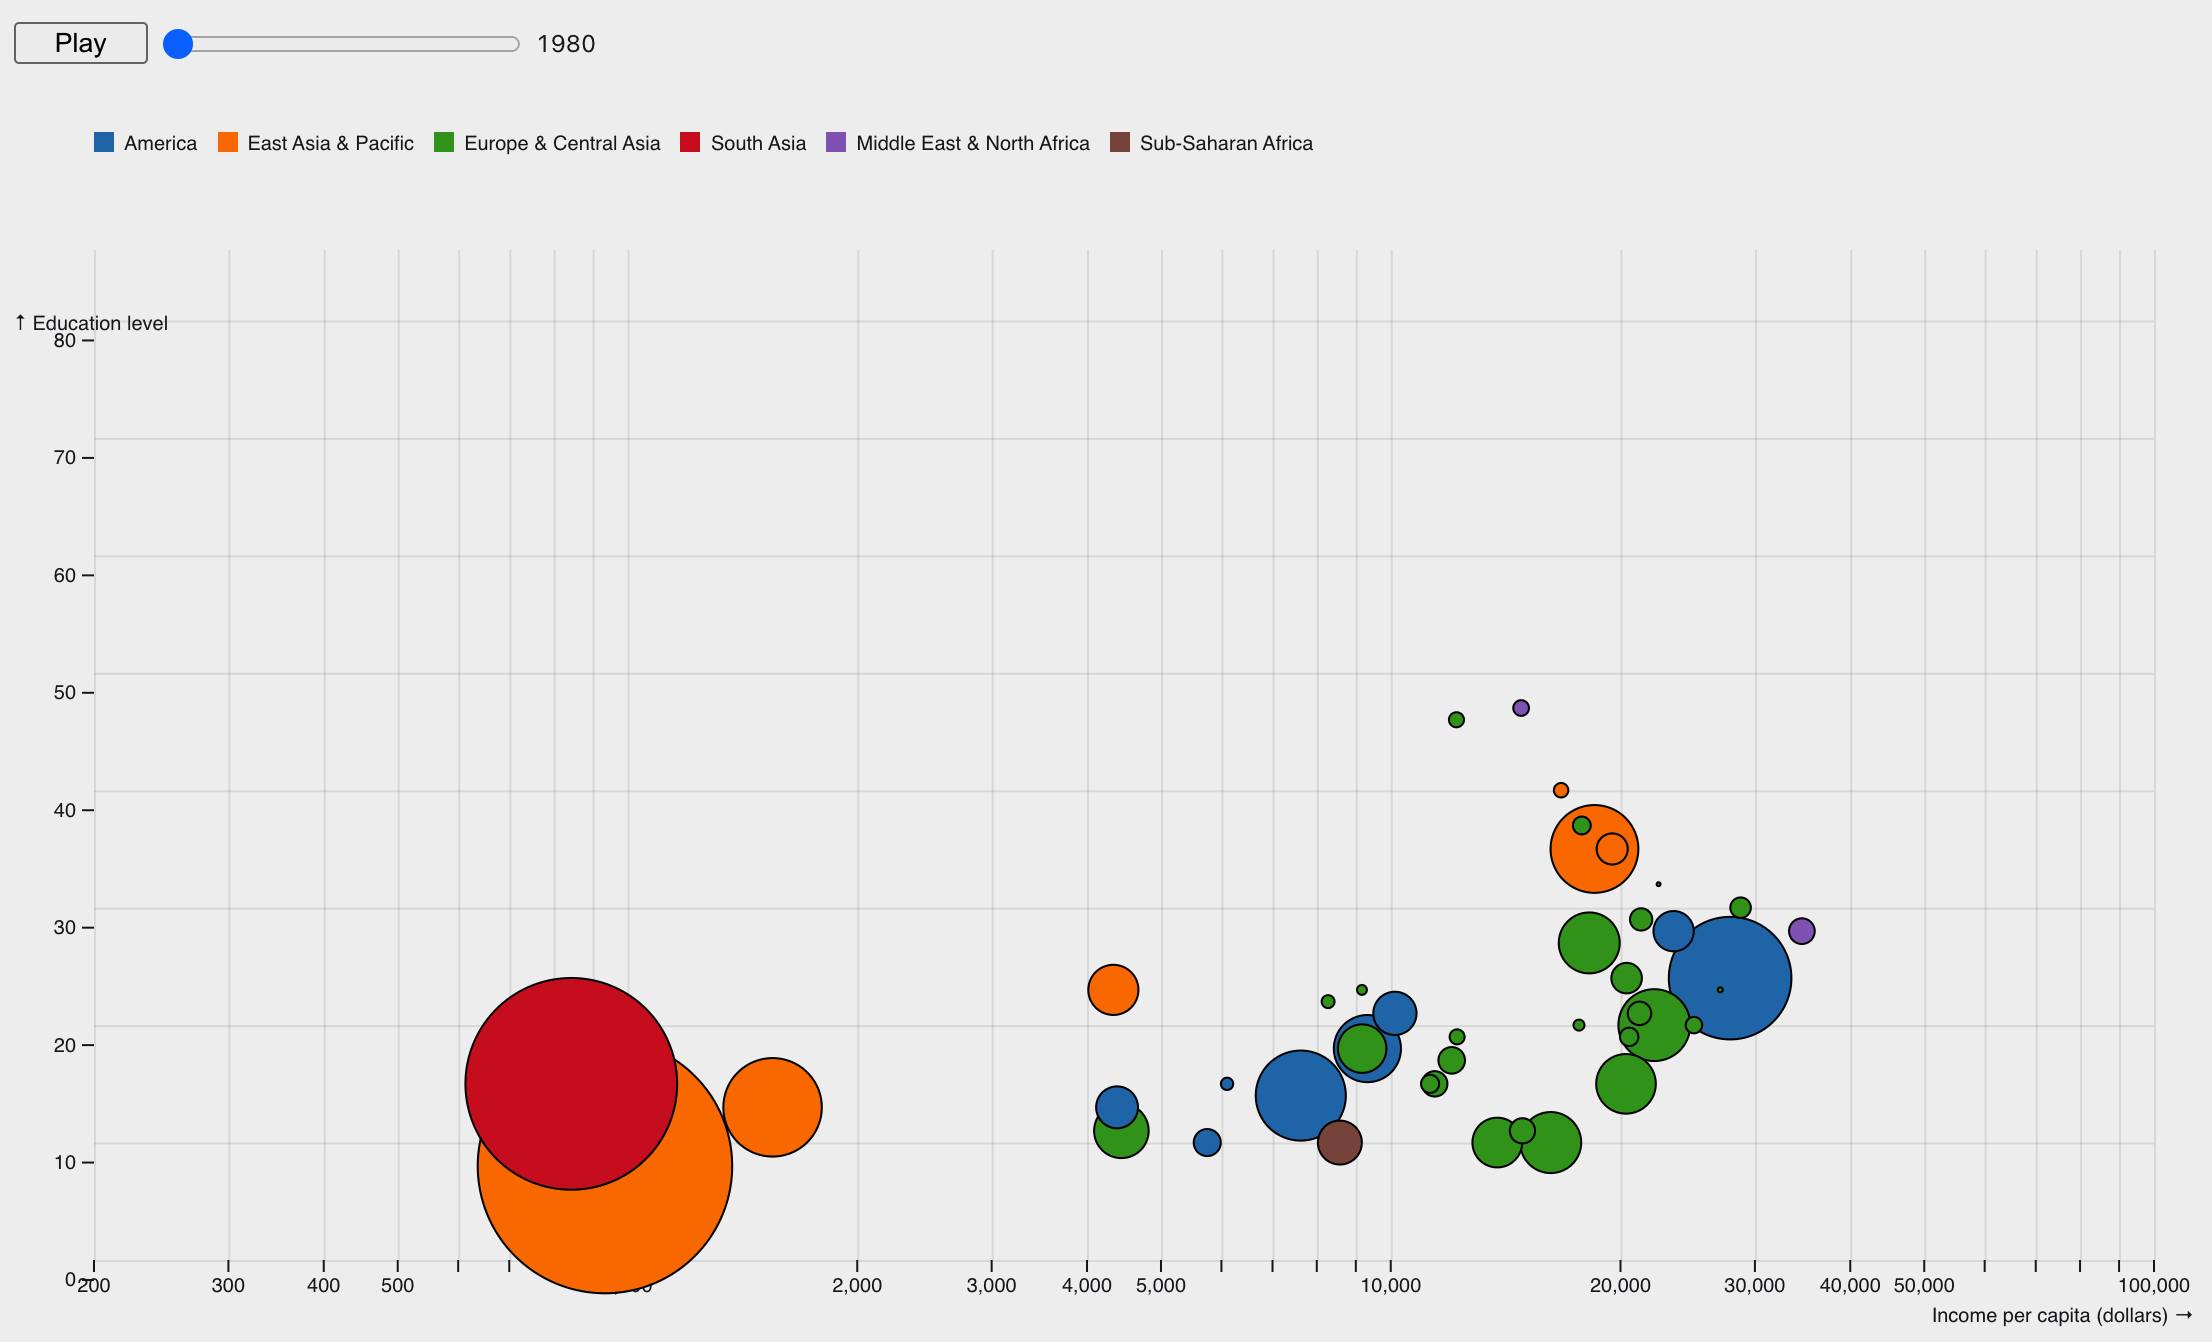Click the blue America legend swatch
The height and width of the screenshot is (1342, 2212).
104,142
